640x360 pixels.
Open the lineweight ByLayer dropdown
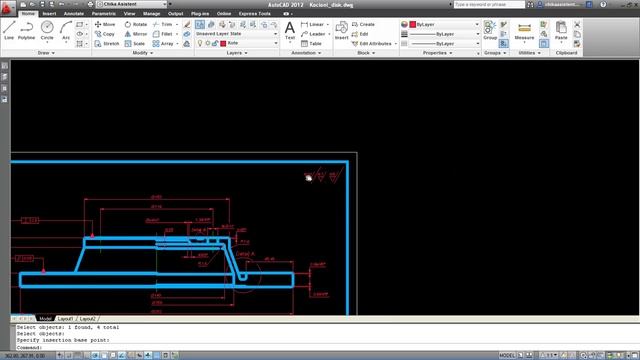[x=444, y=34]
